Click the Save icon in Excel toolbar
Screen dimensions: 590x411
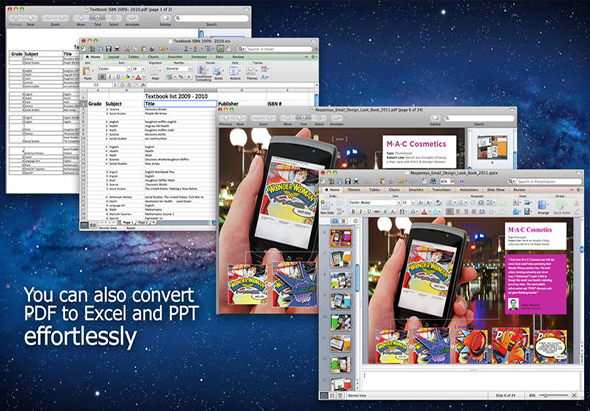tap(108, 49)
